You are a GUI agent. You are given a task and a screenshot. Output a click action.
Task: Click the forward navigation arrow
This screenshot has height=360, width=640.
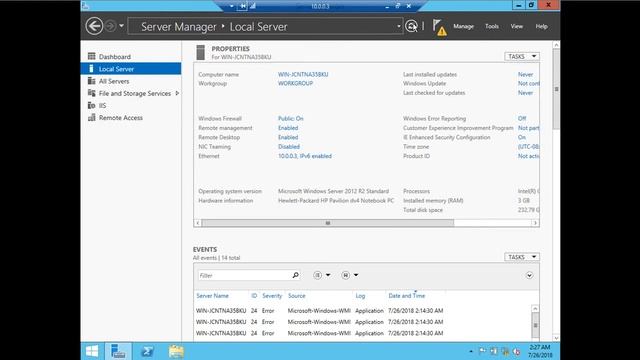tap(110, 27)
